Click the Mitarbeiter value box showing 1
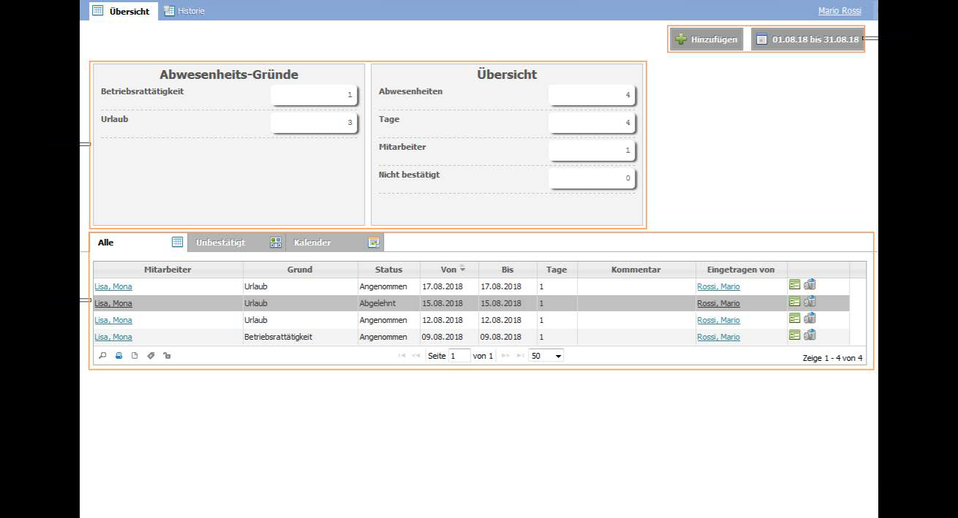The image size is (958, 518). tap(592, 150)
